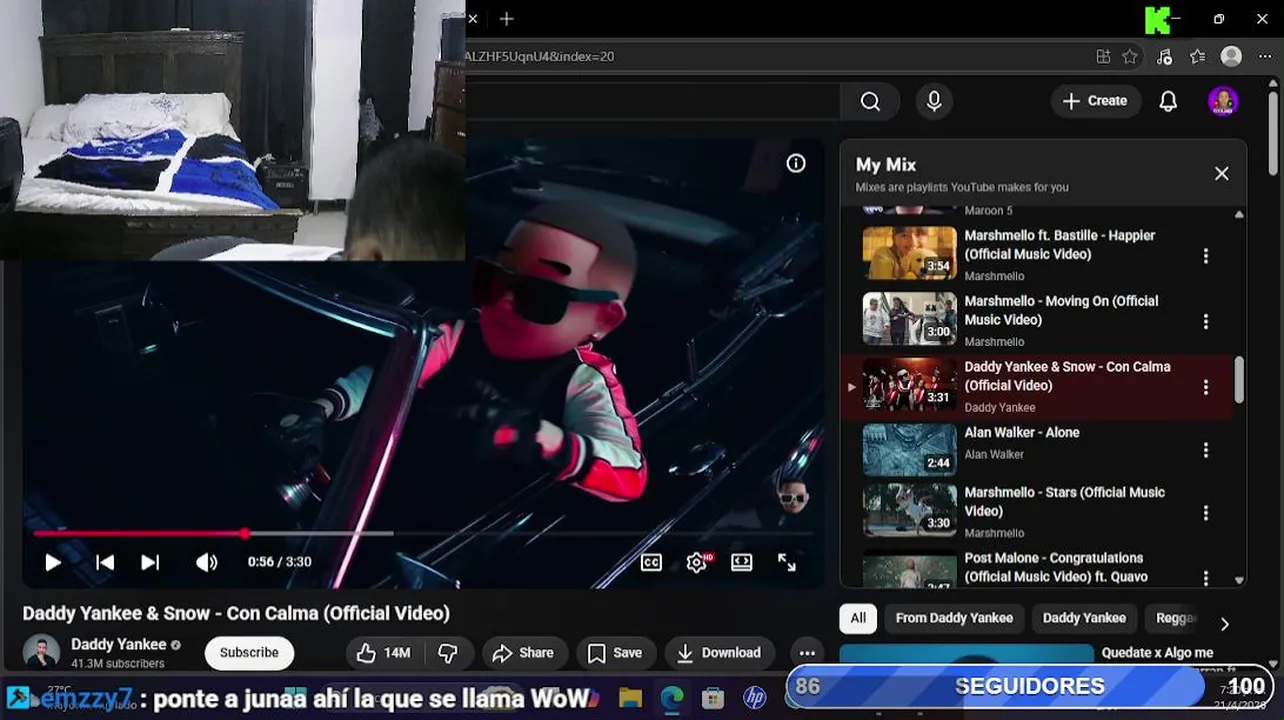Image resolution: width=1284 pixels, height=720 pixels.
Task: Click the YouTube search magnifier button
Action: pos(870,101)
